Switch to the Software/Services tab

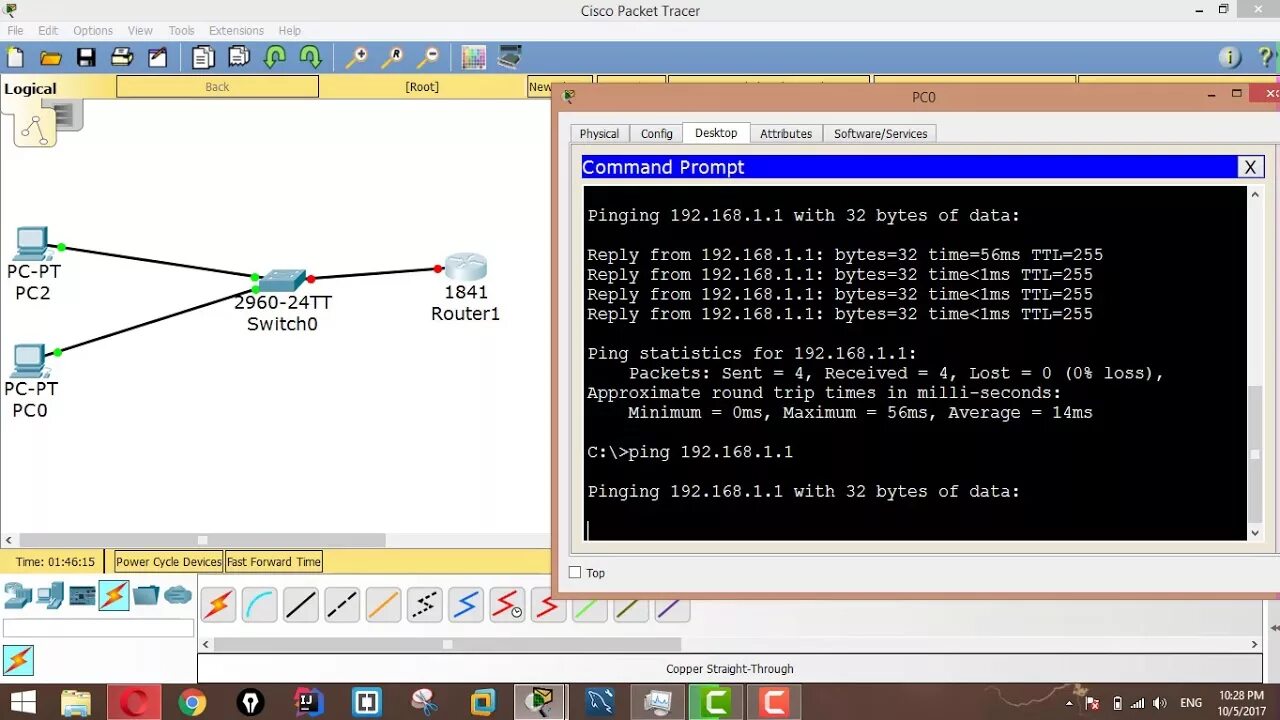tap(880, 134)
